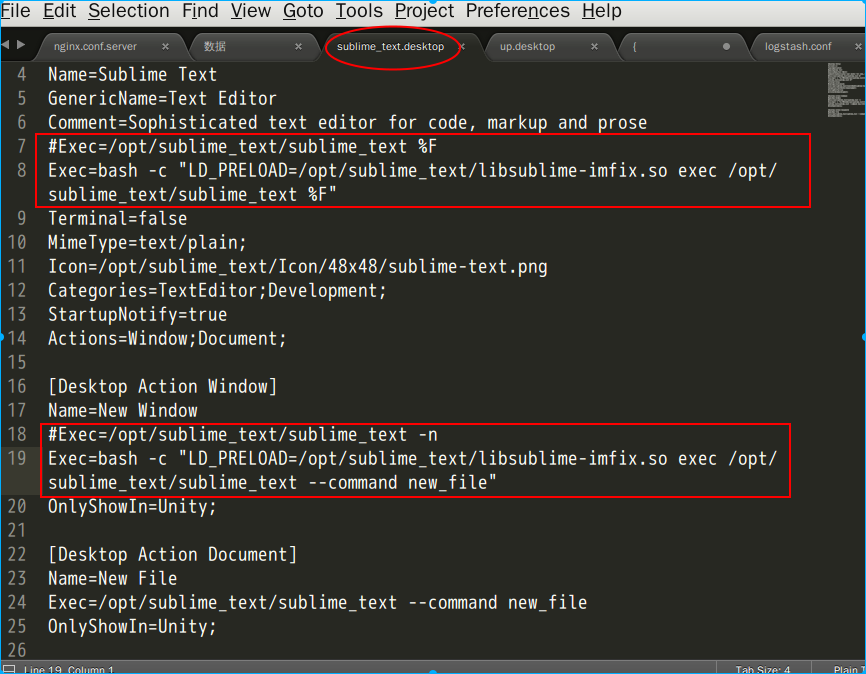Screen dimensions: 866x674
Task: Place cursor on the Terminal=false line
Action: [118, 219]
